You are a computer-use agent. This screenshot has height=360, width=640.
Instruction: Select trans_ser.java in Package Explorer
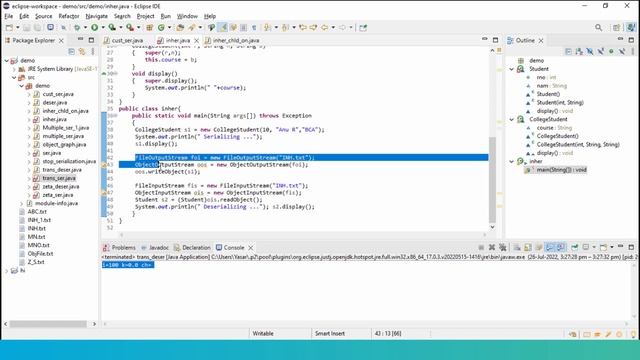pyautogui.click(x=59, y=178)
